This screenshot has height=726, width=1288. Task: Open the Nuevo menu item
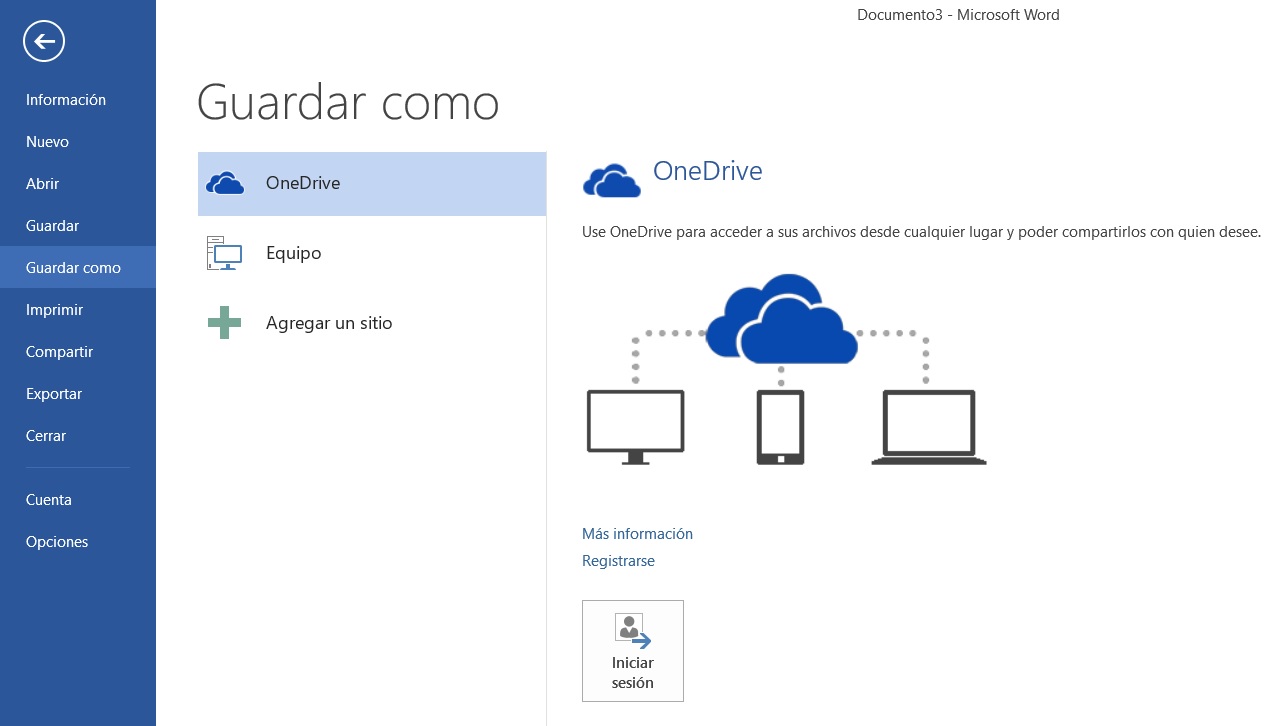[x=78, y=142]
